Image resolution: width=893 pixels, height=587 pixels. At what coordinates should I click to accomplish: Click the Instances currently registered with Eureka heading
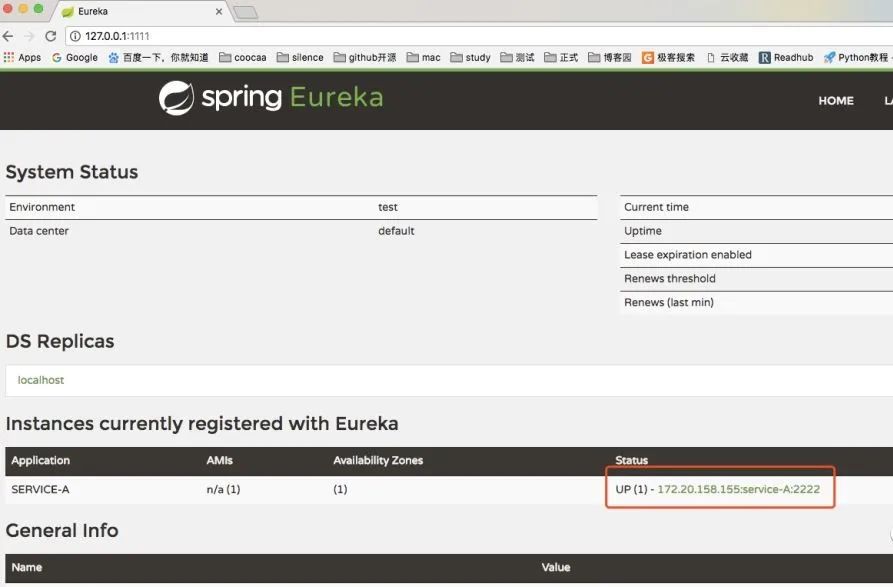click(202, 424)
